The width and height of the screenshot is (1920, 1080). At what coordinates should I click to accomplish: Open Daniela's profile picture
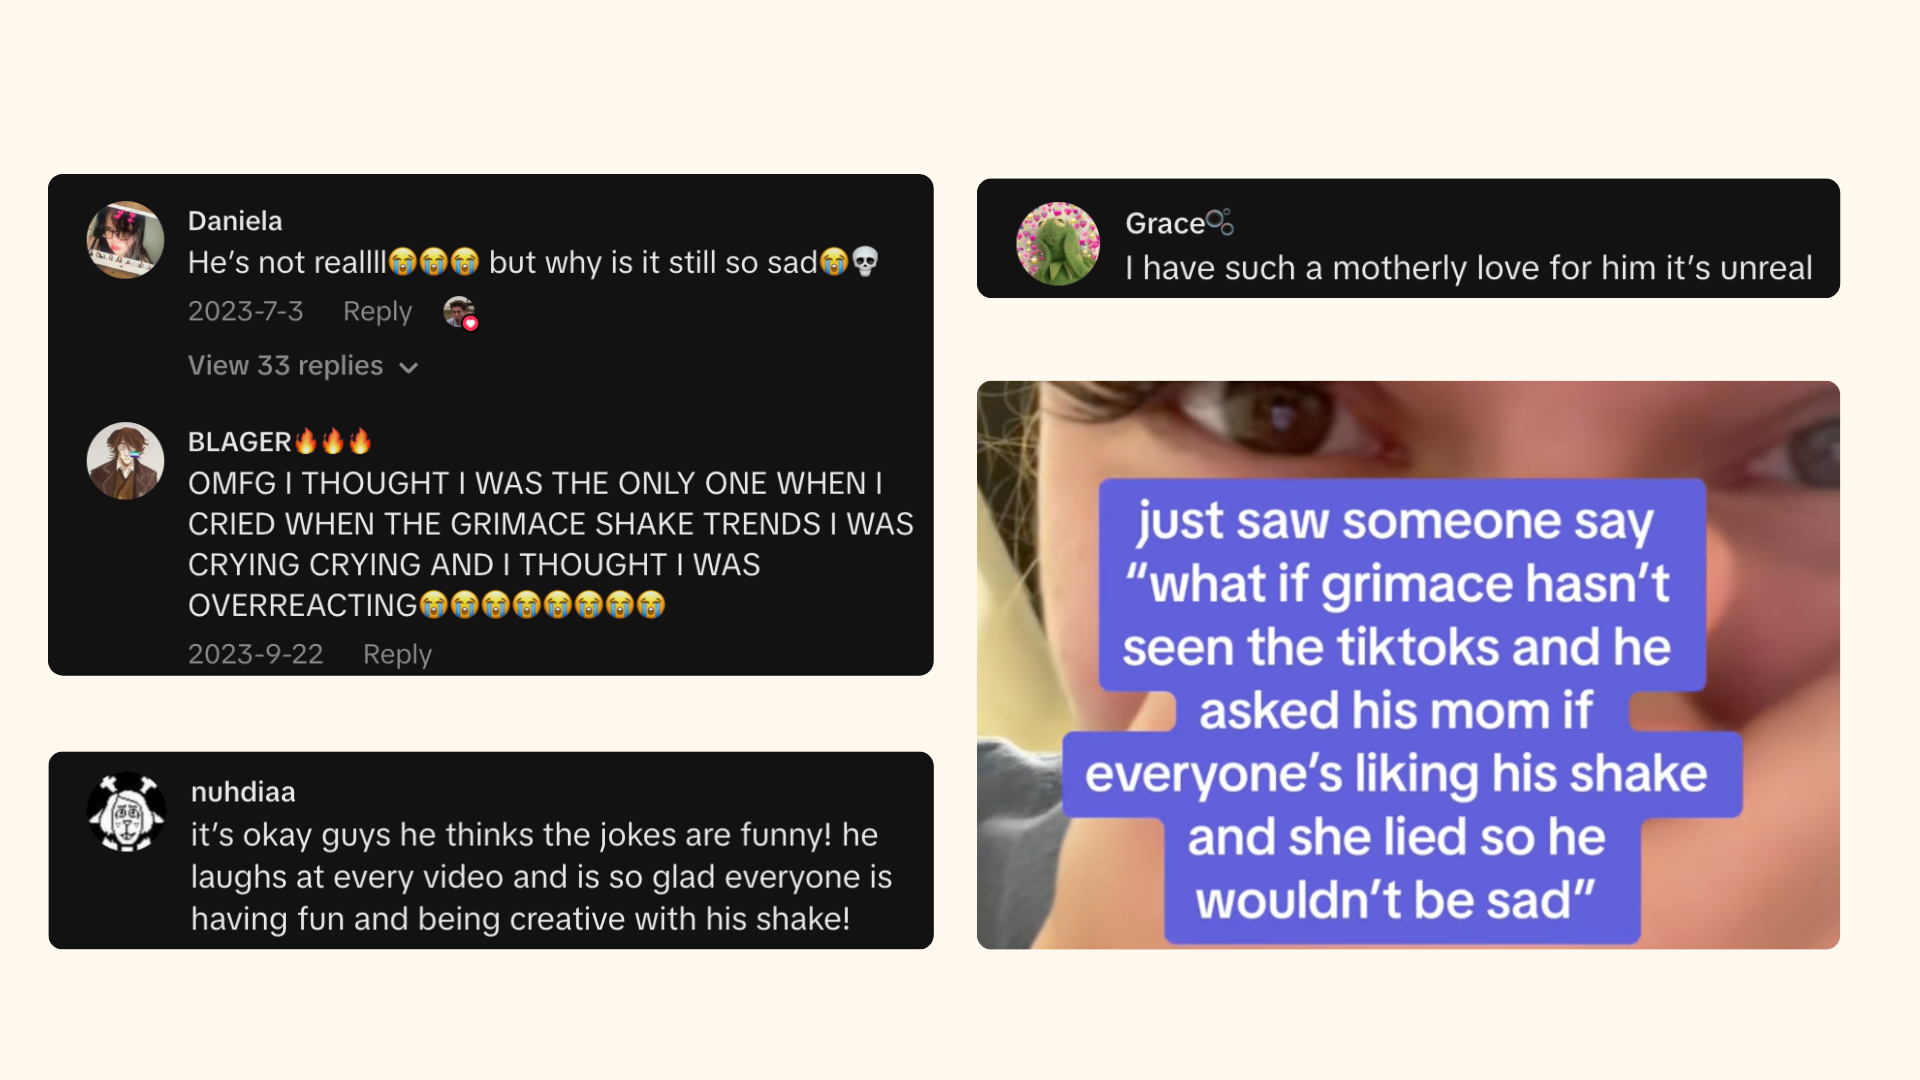(125, 240)
